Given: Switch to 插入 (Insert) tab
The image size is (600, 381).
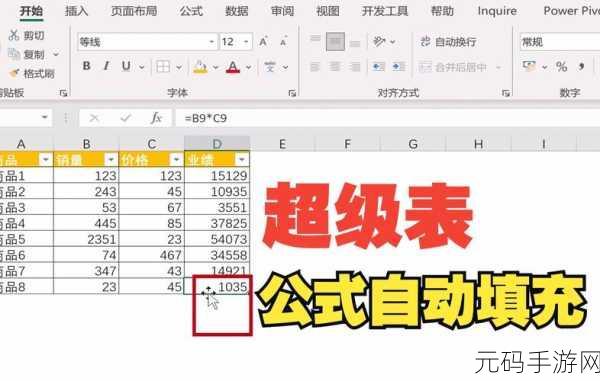Looking at the screenshot, I should pos(76,11).
